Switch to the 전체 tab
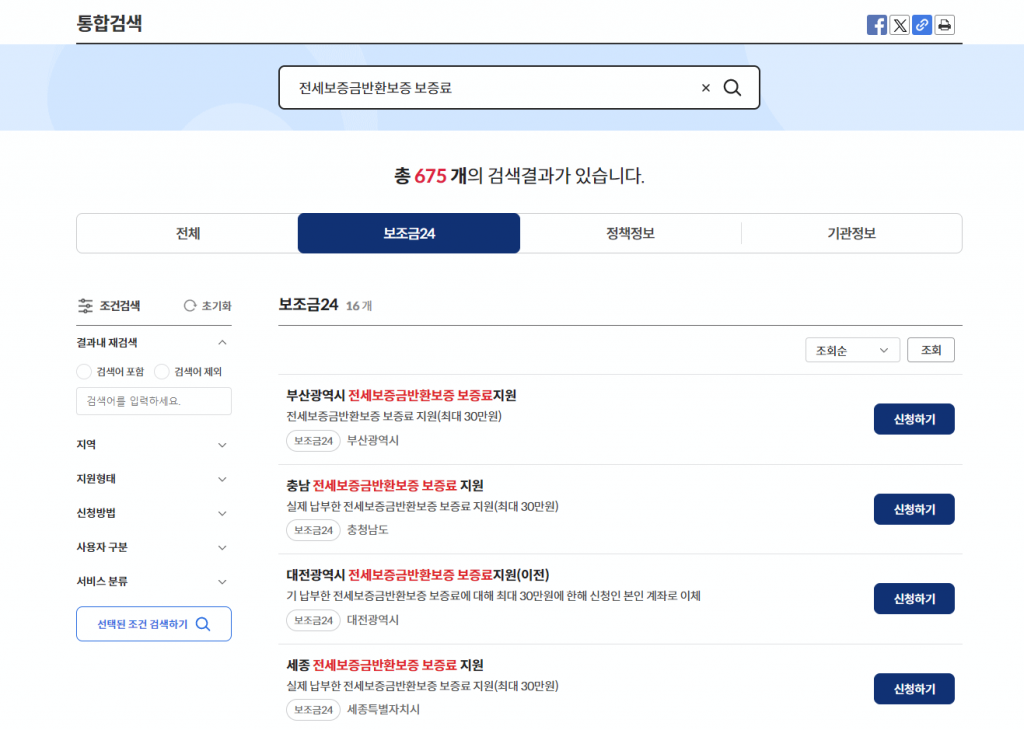1024x730 pixels. pyautogui.click(x=188, y=233)
